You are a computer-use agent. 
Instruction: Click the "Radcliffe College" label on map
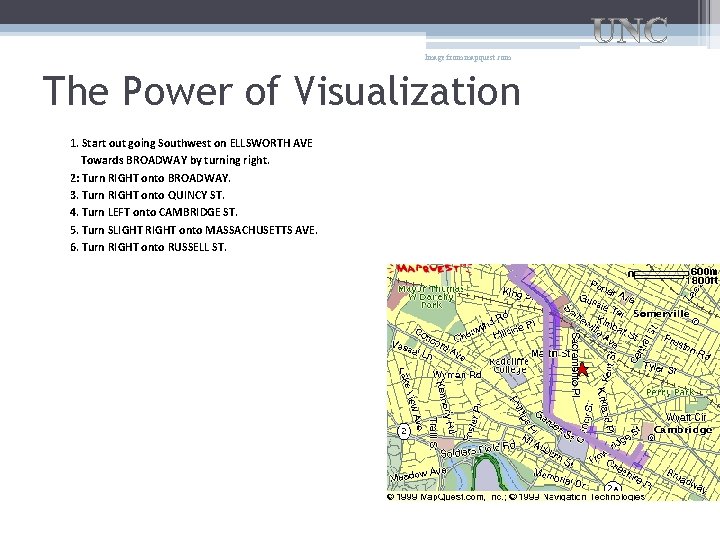[x=508, y=366]
